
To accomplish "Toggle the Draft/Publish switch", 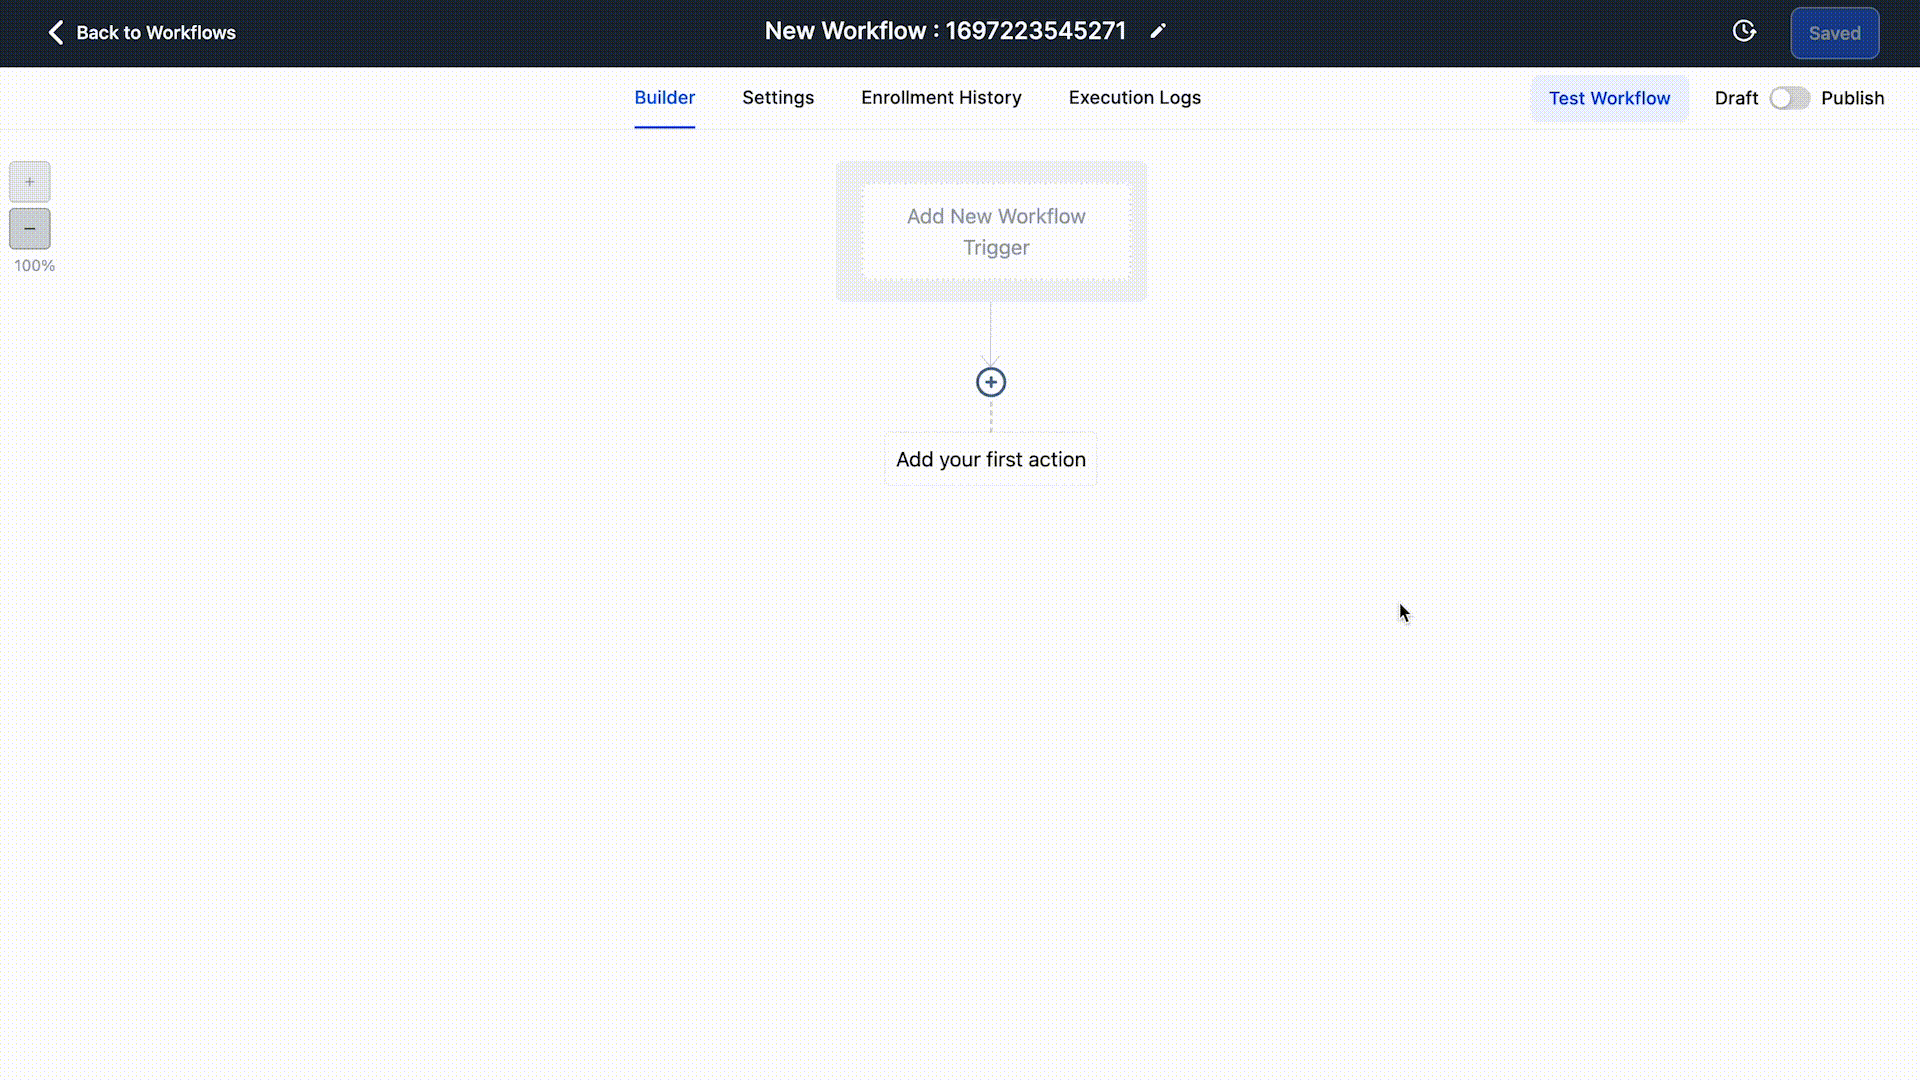I will (1789, 98).
